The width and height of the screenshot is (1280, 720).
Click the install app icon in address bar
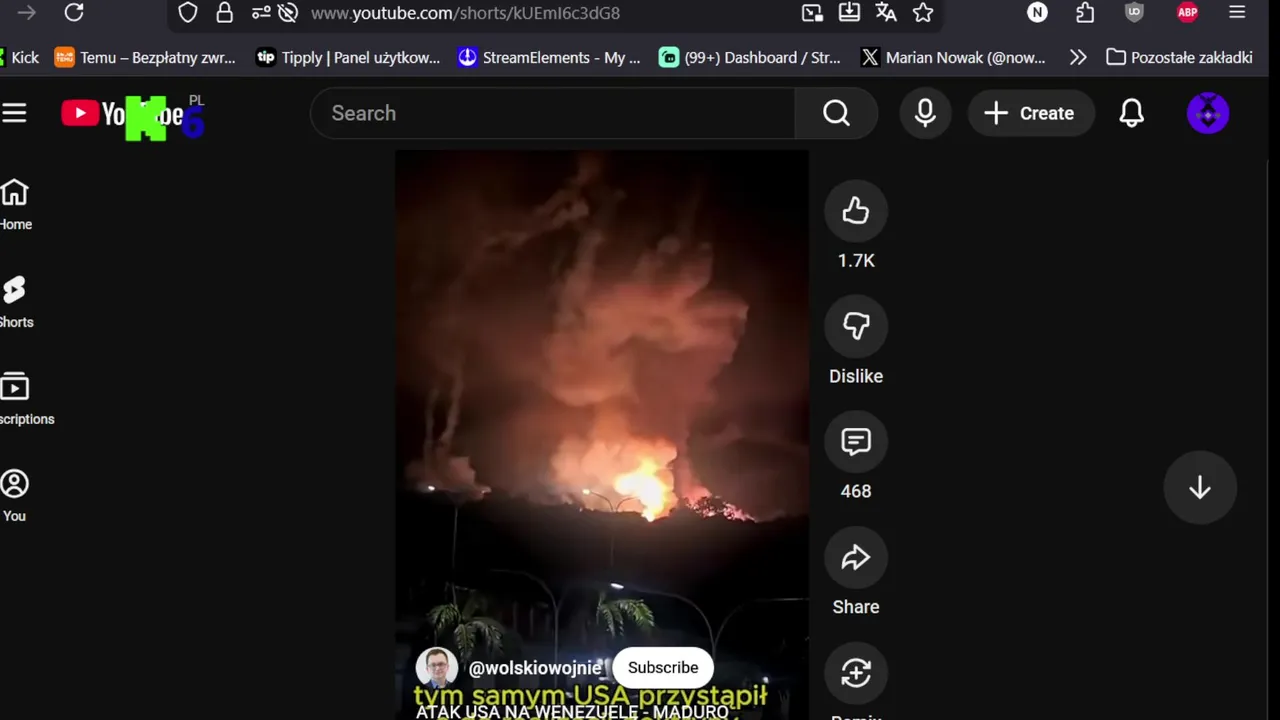849,13
